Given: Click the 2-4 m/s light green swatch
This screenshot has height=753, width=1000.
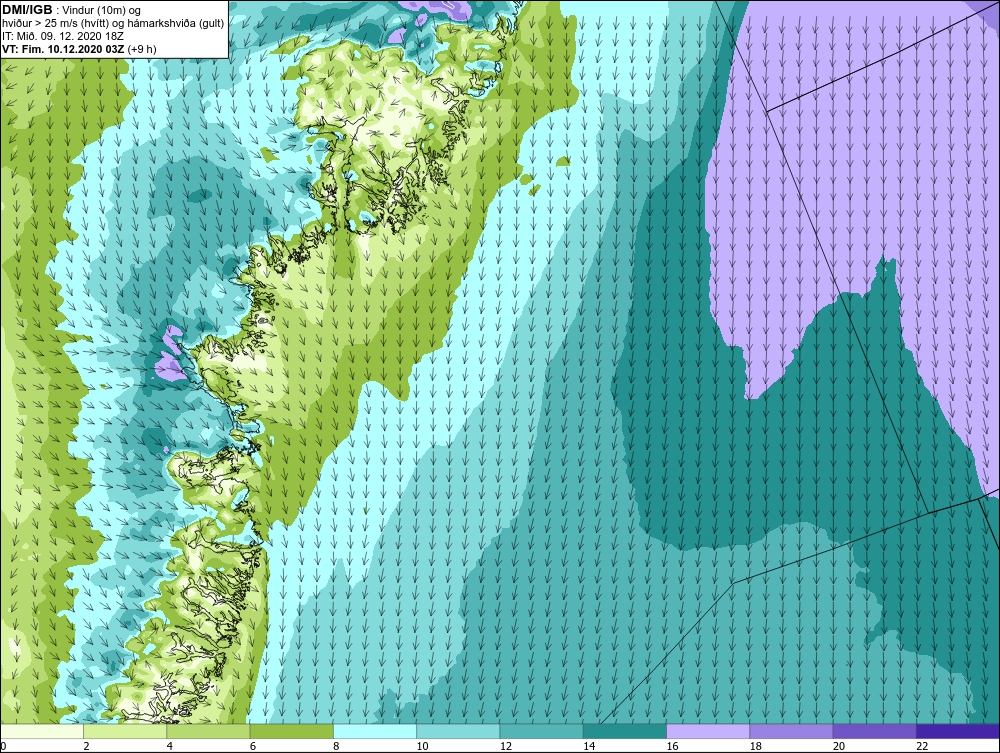Looking at the screenshot, I should coord(125,731).
